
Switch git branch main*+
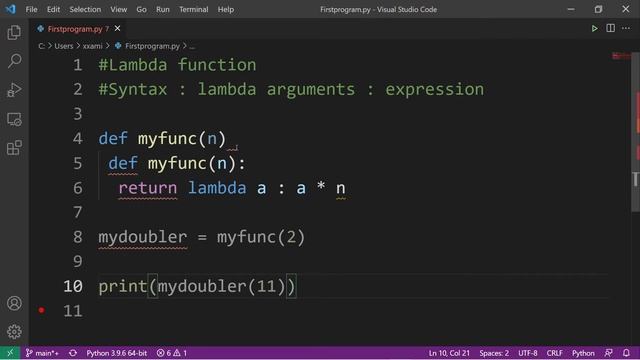(42, 353)
